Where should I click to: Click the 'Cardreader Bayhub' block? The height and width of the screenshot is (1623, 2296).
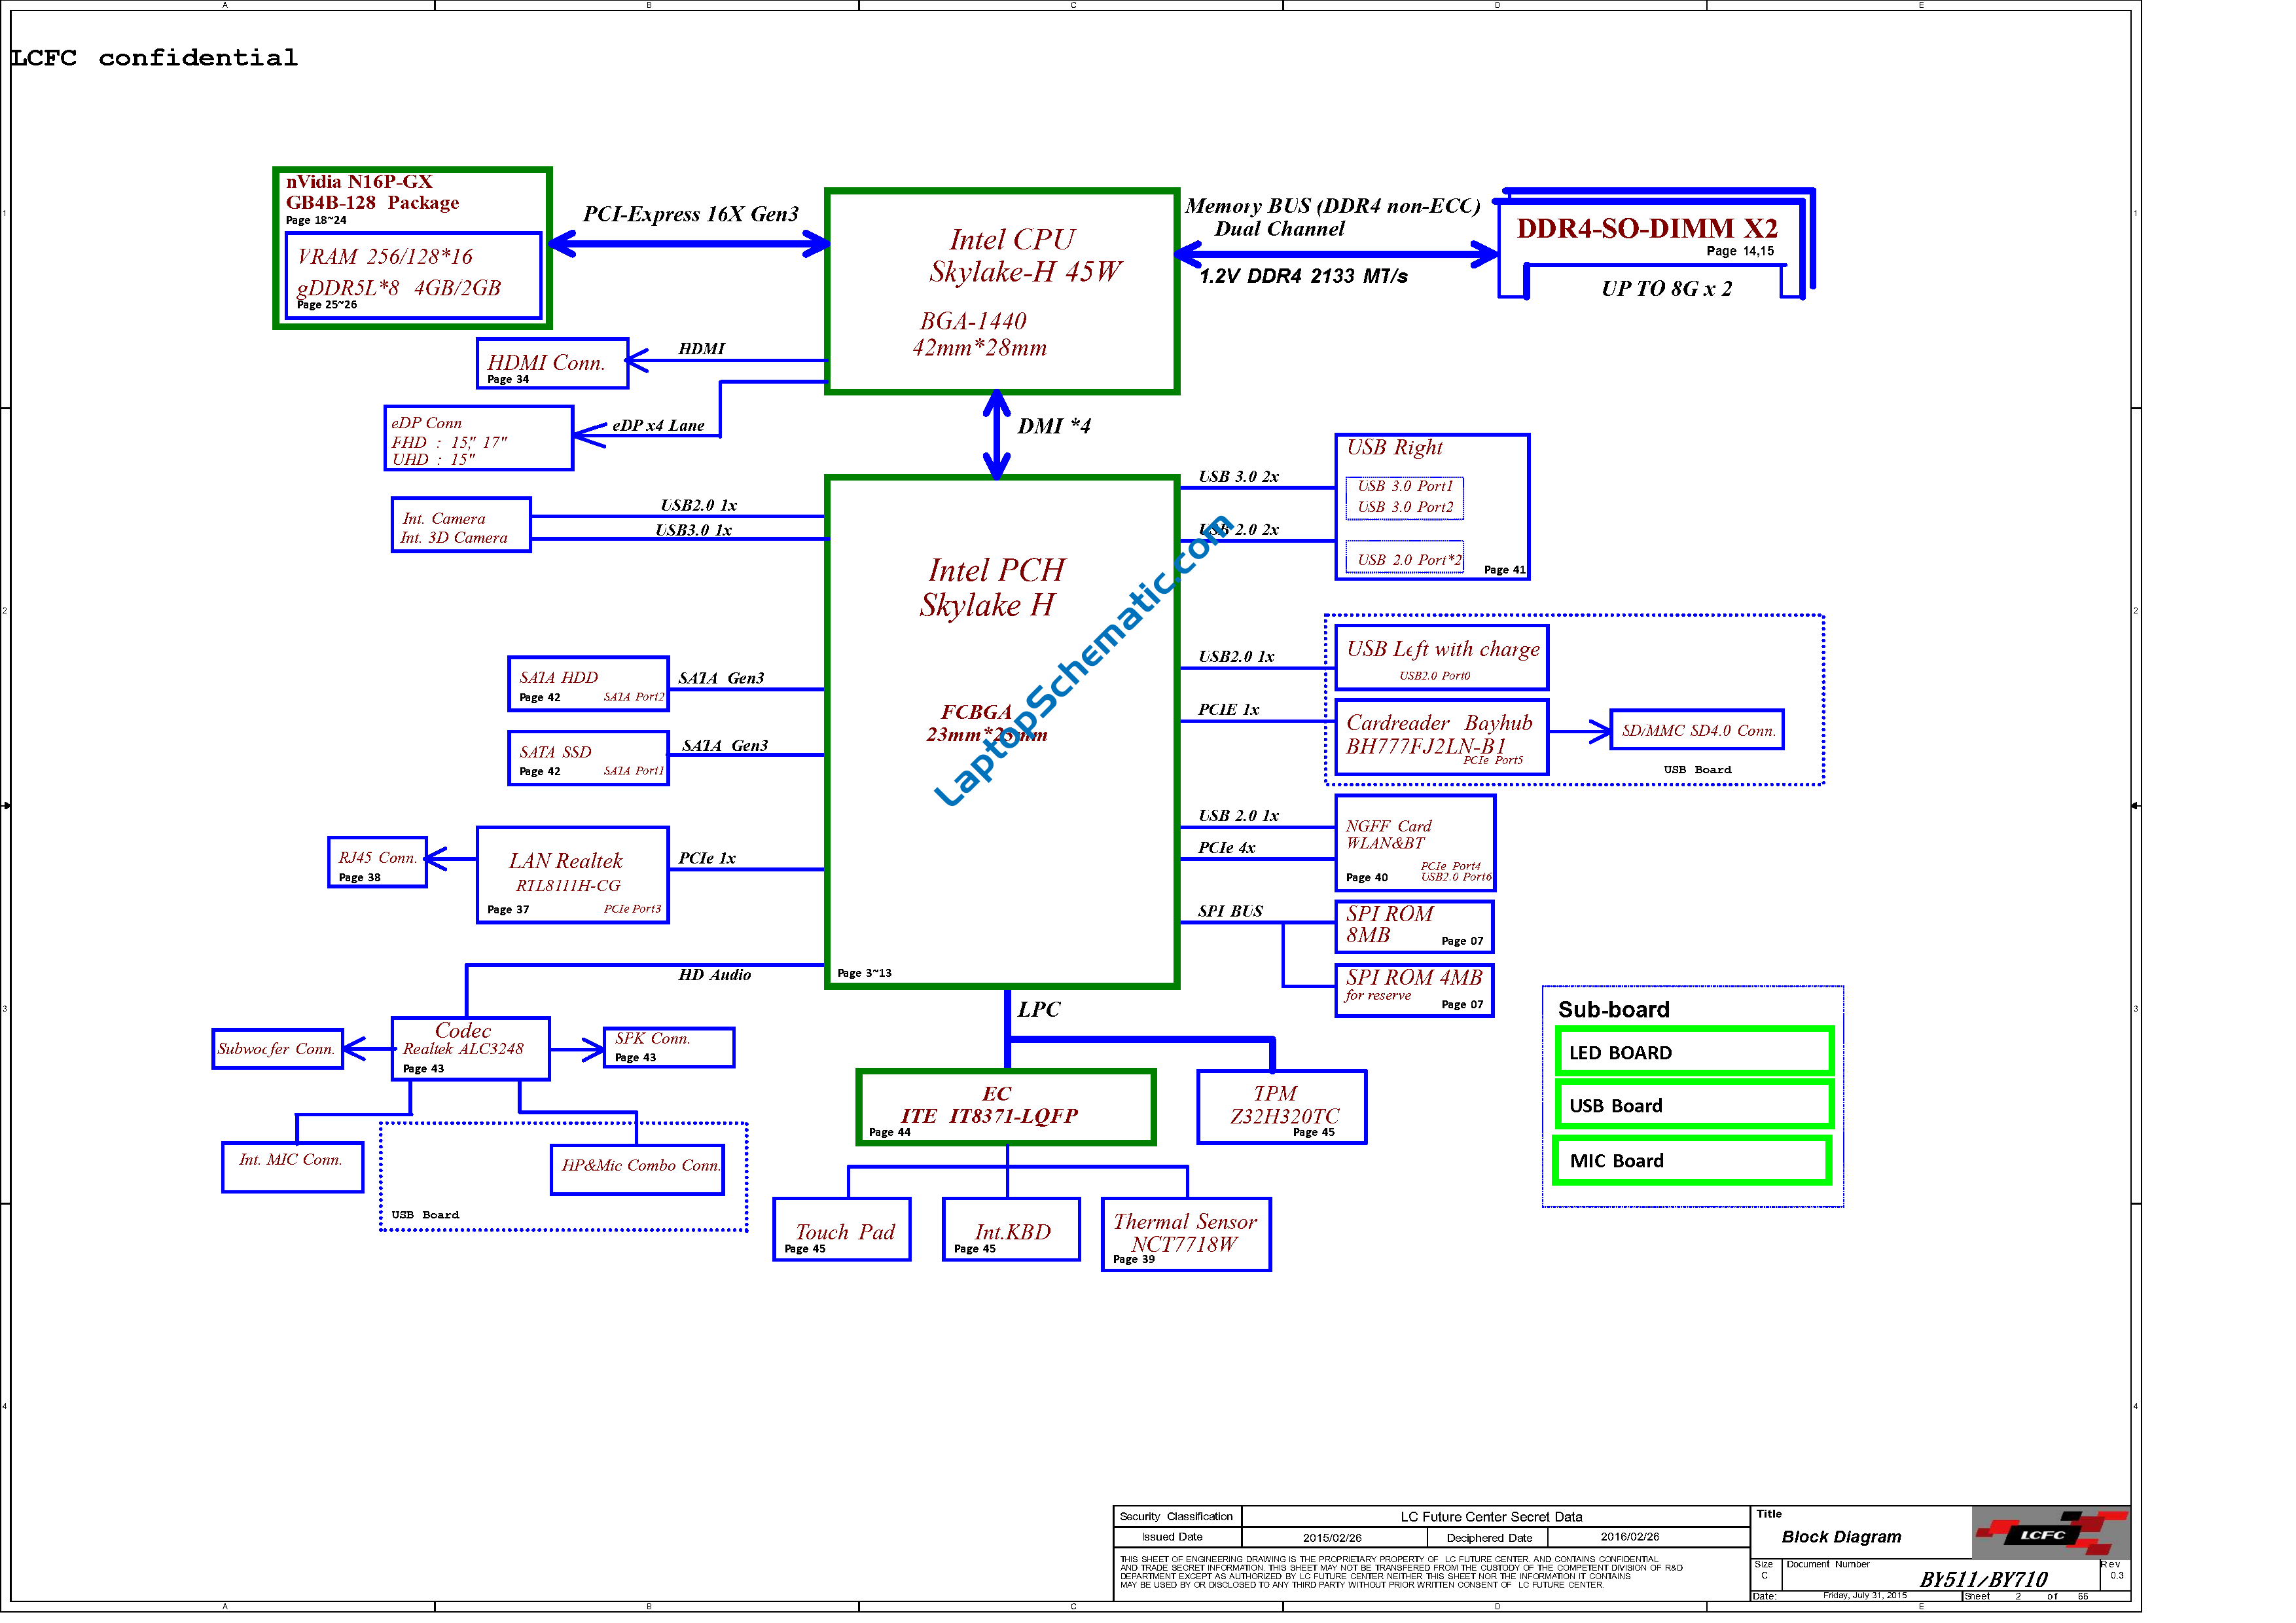click(x=1442, y=737)
